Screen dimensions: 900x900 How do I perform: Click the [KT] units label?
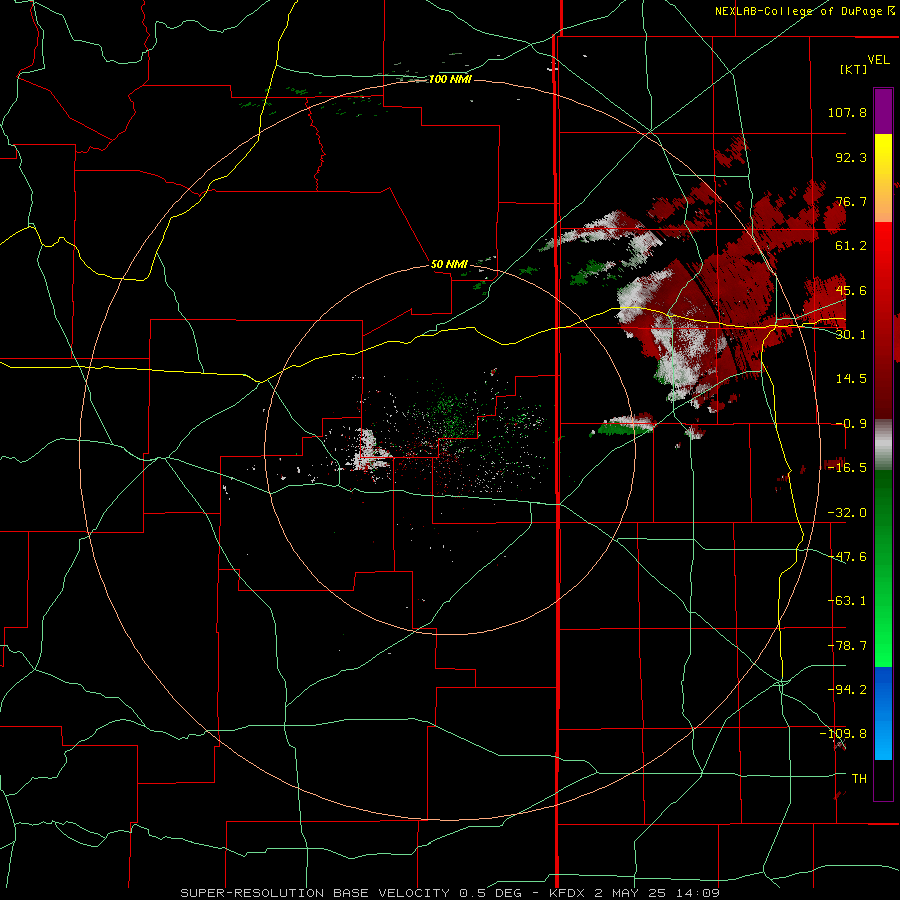[x=854, y=69]
